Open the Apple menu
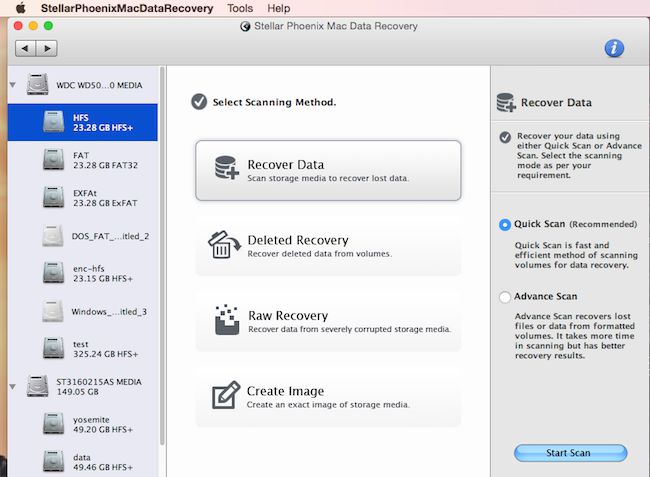Image resolution: width=650 pixels, height=477 pixels. point(20,8)
